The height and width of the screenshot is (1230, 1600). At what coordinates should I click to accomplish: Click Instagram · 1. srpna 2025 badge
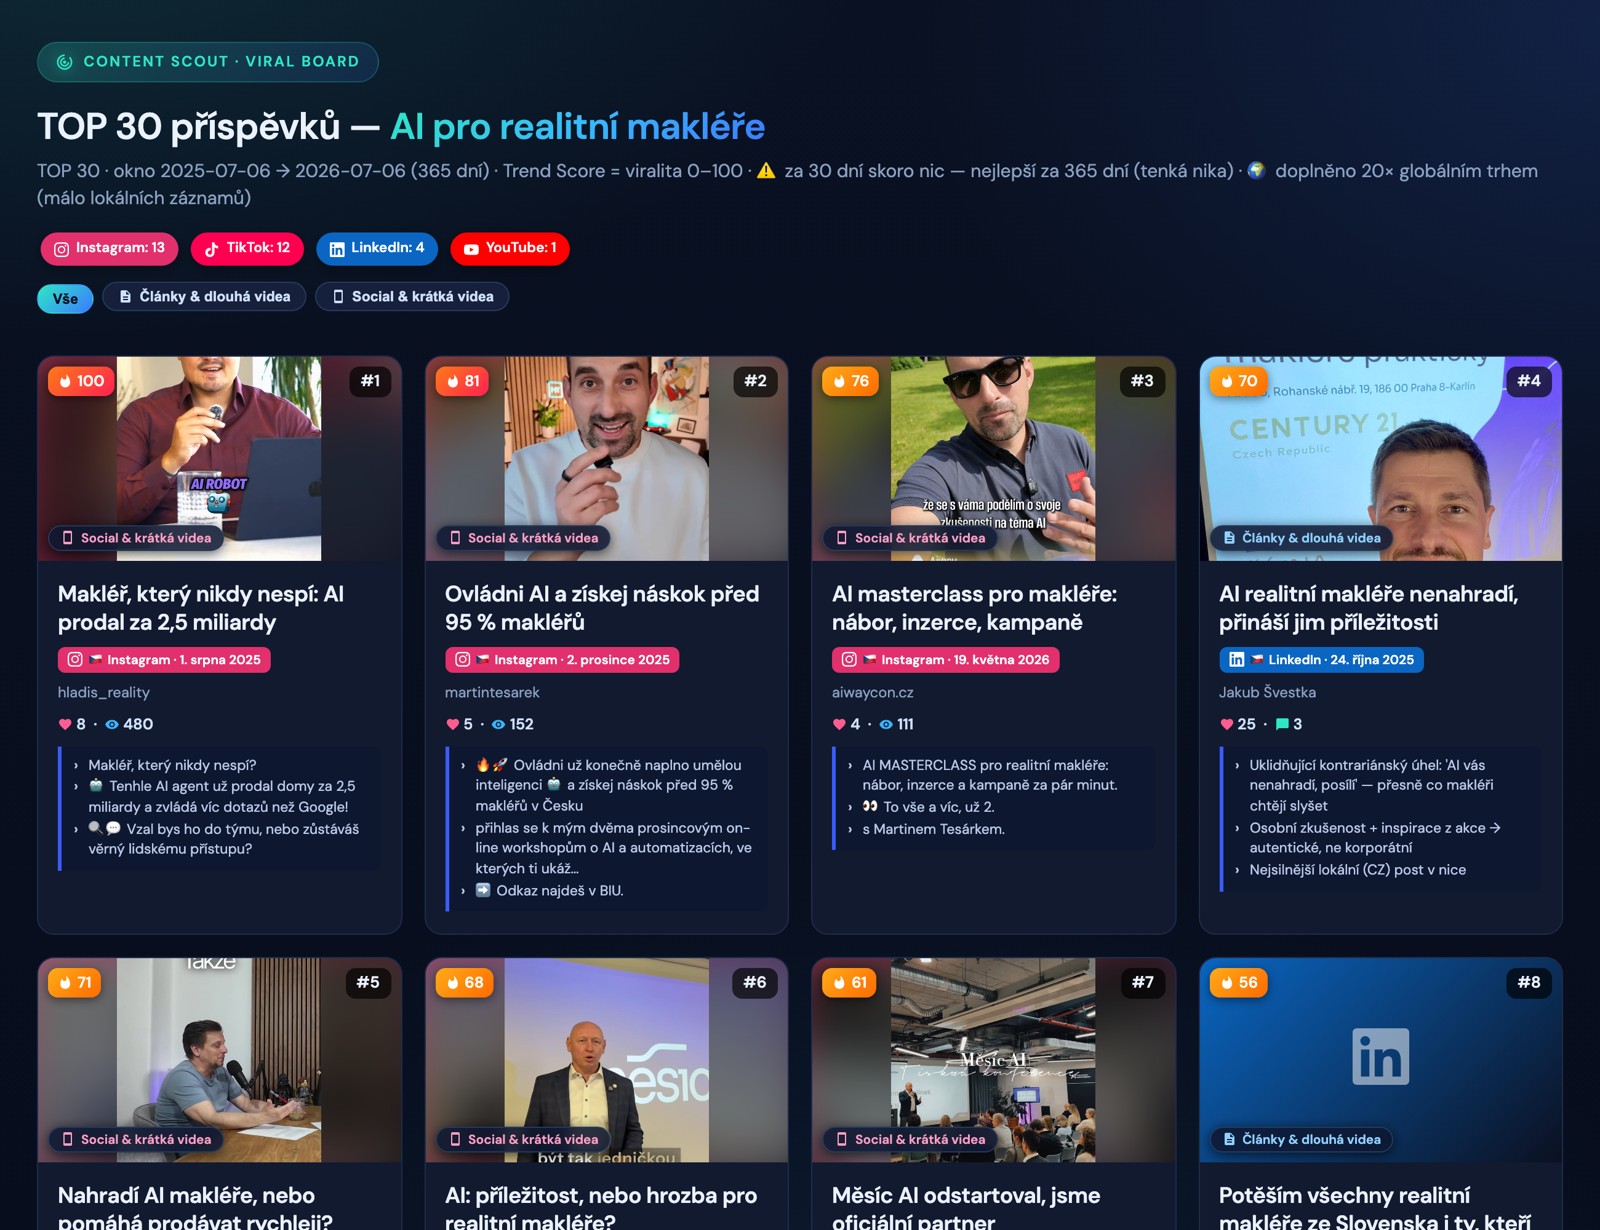point(164,660)
